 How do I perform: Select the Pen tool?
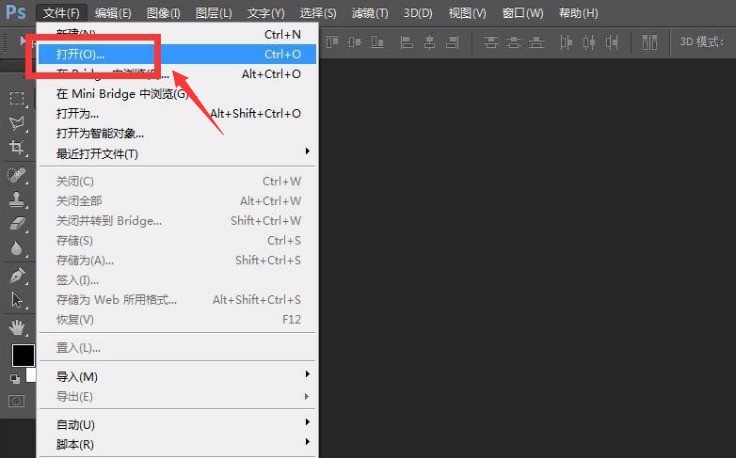[17, 275]
